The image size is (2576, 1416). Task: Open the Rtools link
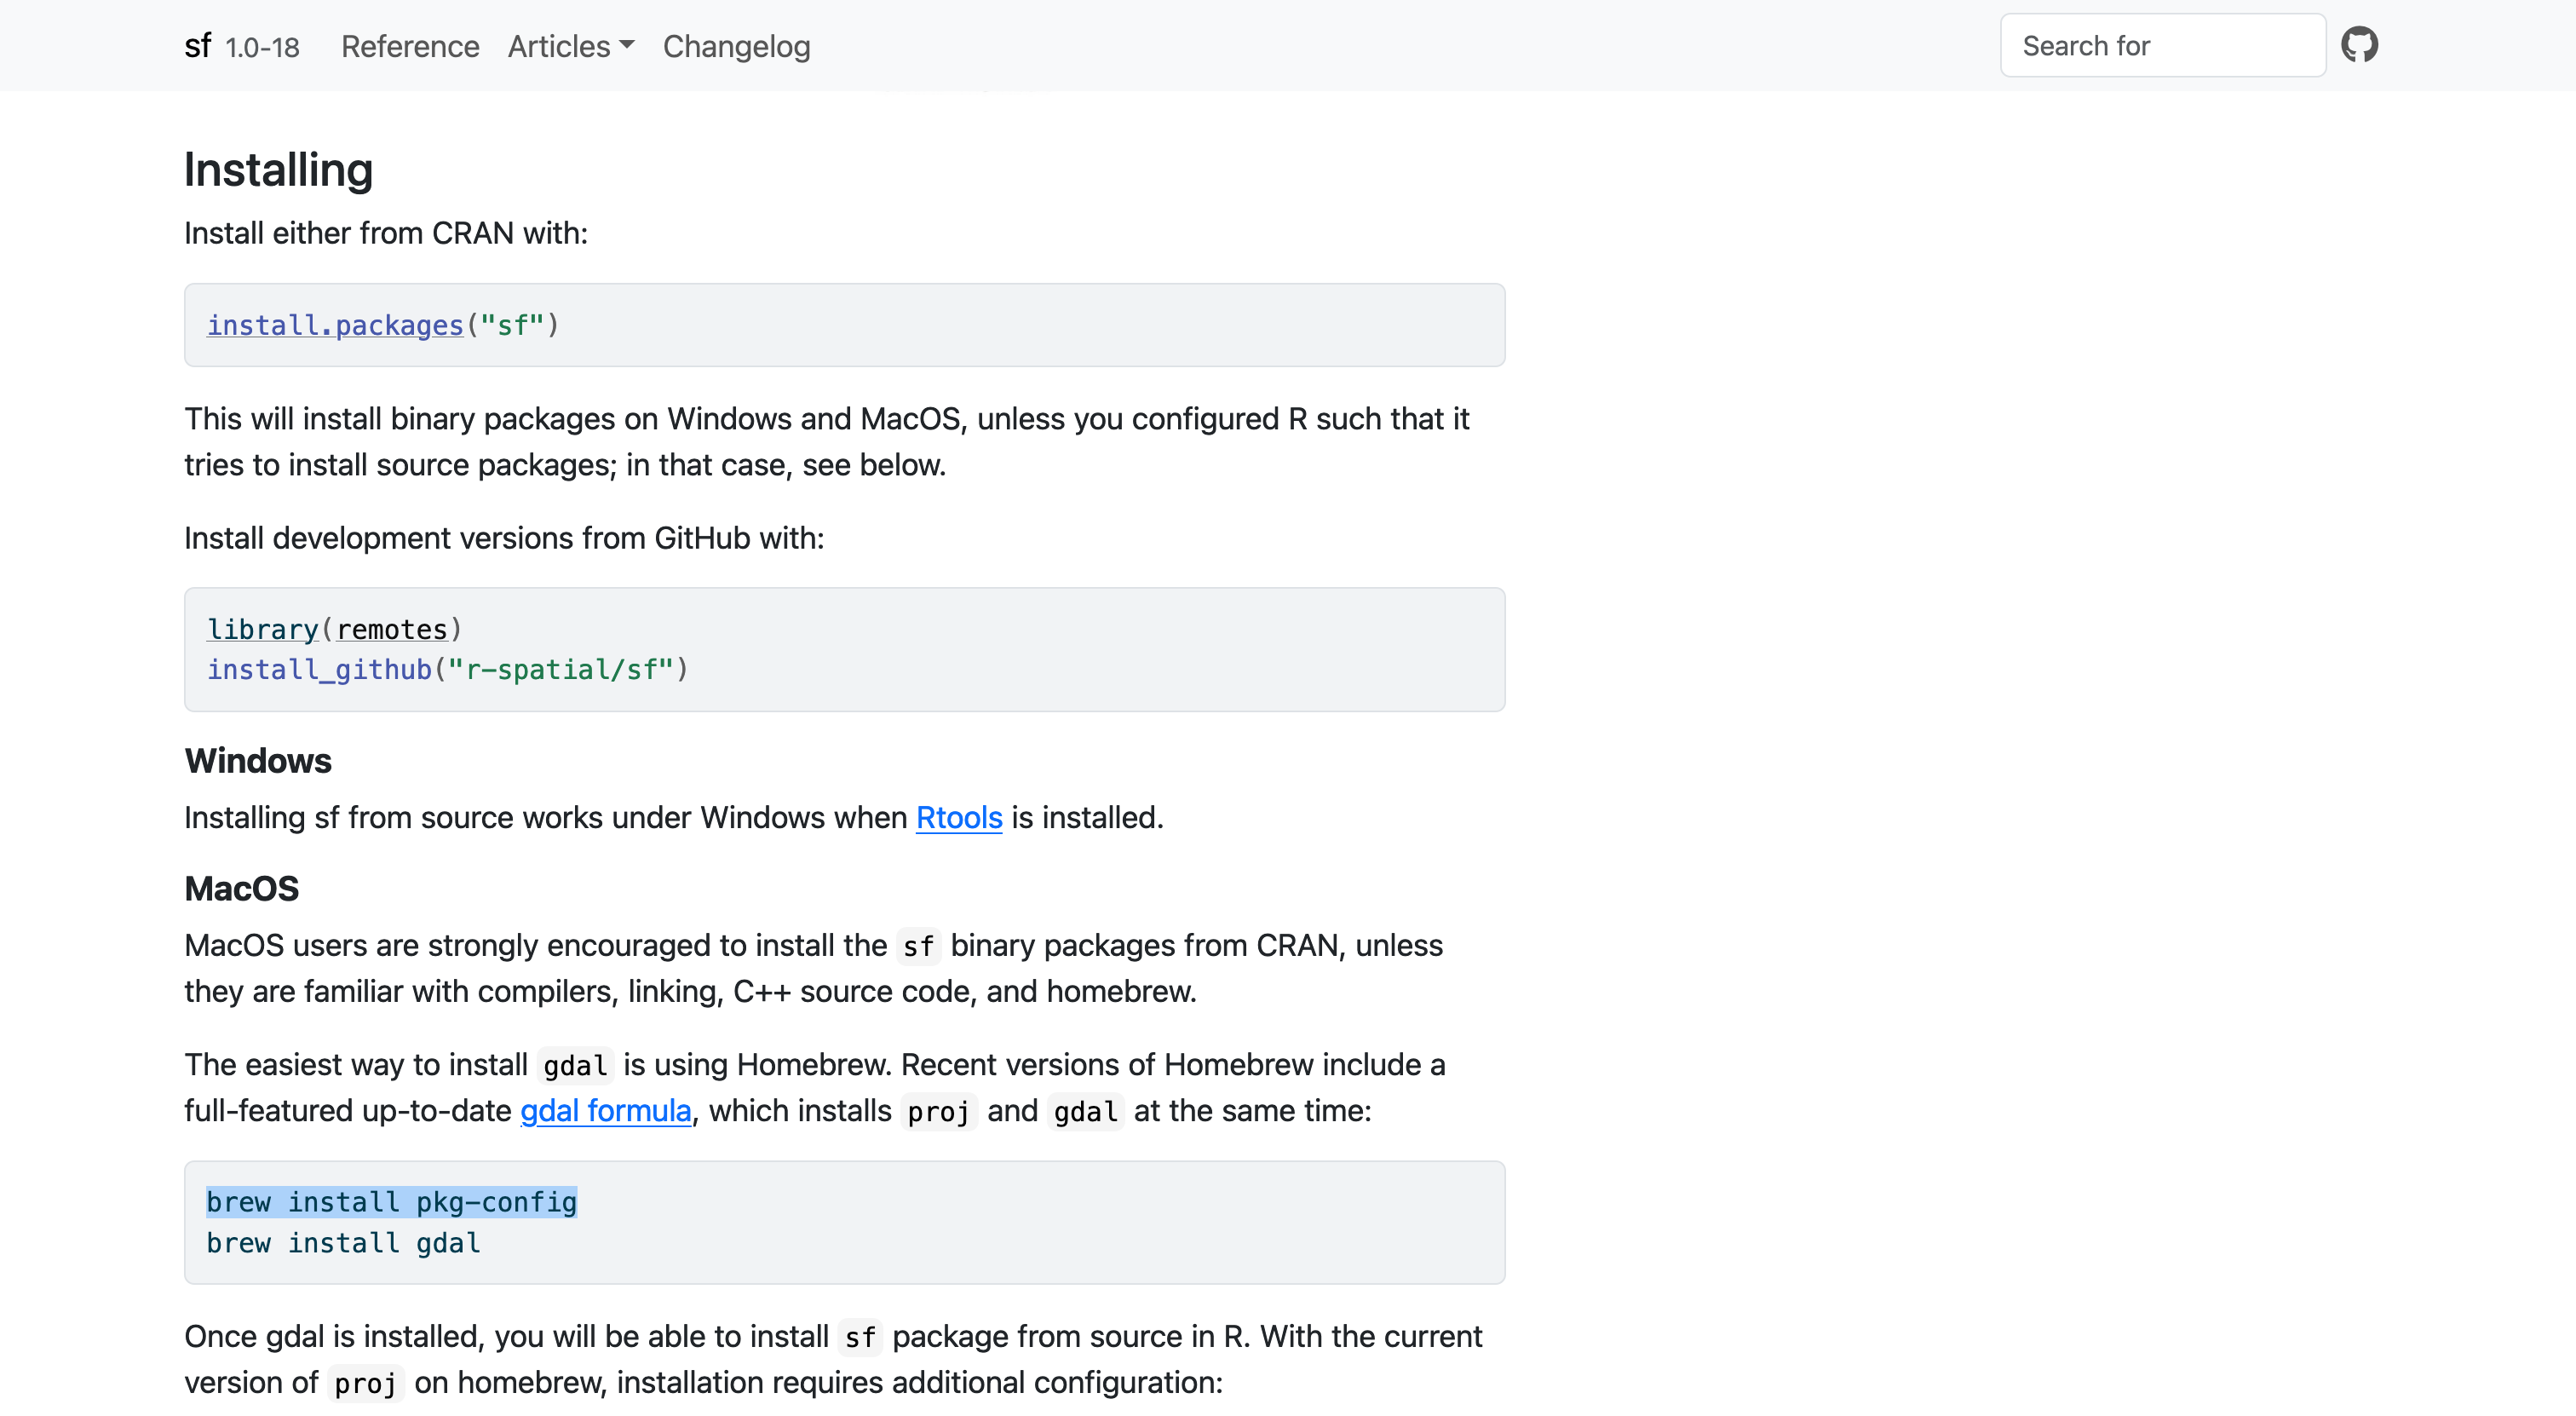pos(958,817)
